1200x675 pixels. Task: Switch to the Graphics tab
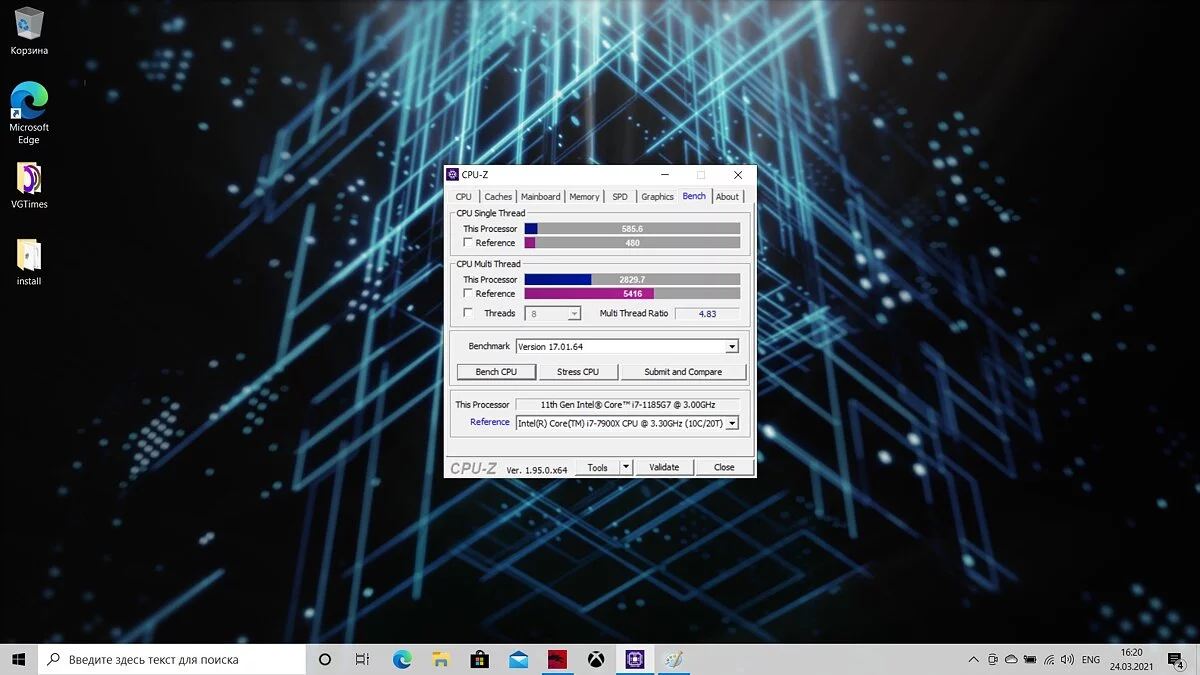pyautogui.click(x=657, y=197)
